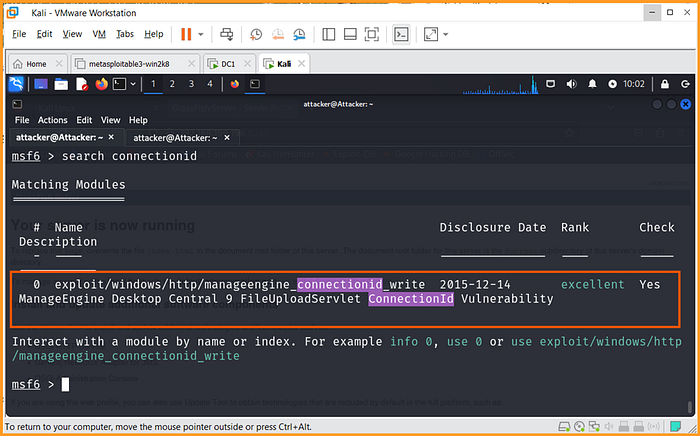Close the DC1 tab
Viewport: 700px width, 436px height.
(x=246, y=64)
